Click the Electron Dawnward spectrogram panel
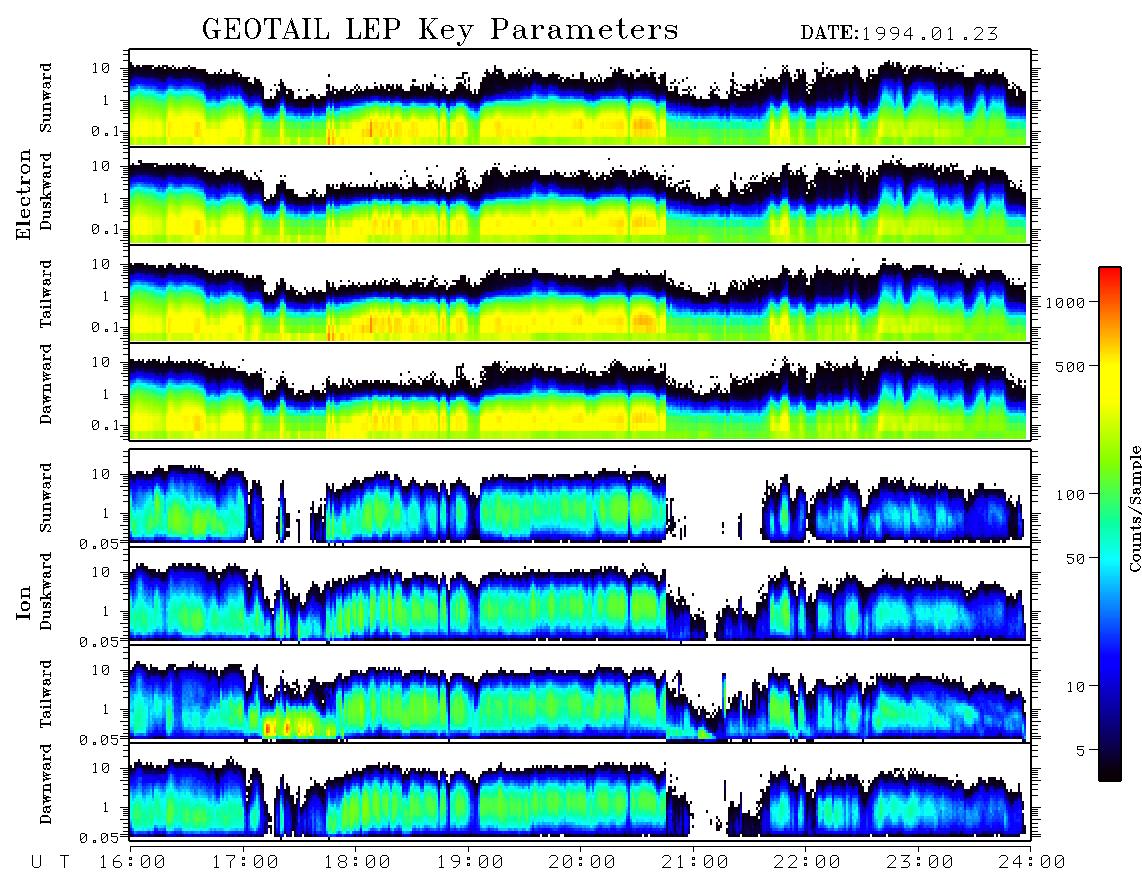Viewport: 1142px width, 880px height. (580, 391)
